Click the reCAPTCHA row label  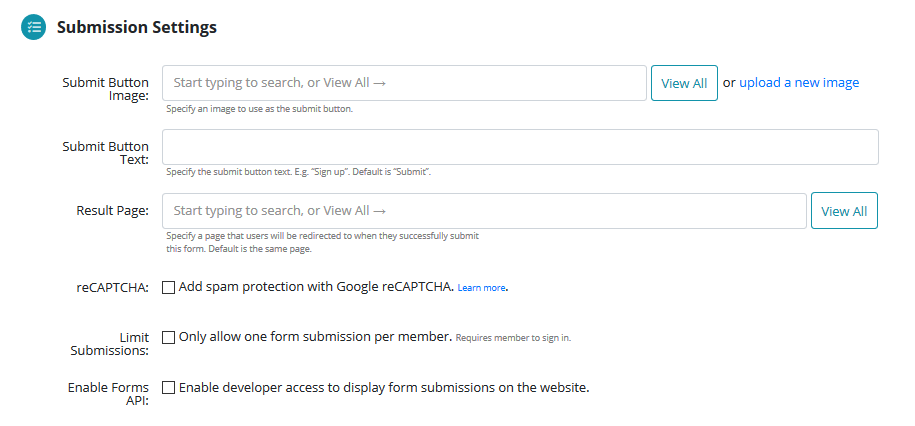(113, 287)
